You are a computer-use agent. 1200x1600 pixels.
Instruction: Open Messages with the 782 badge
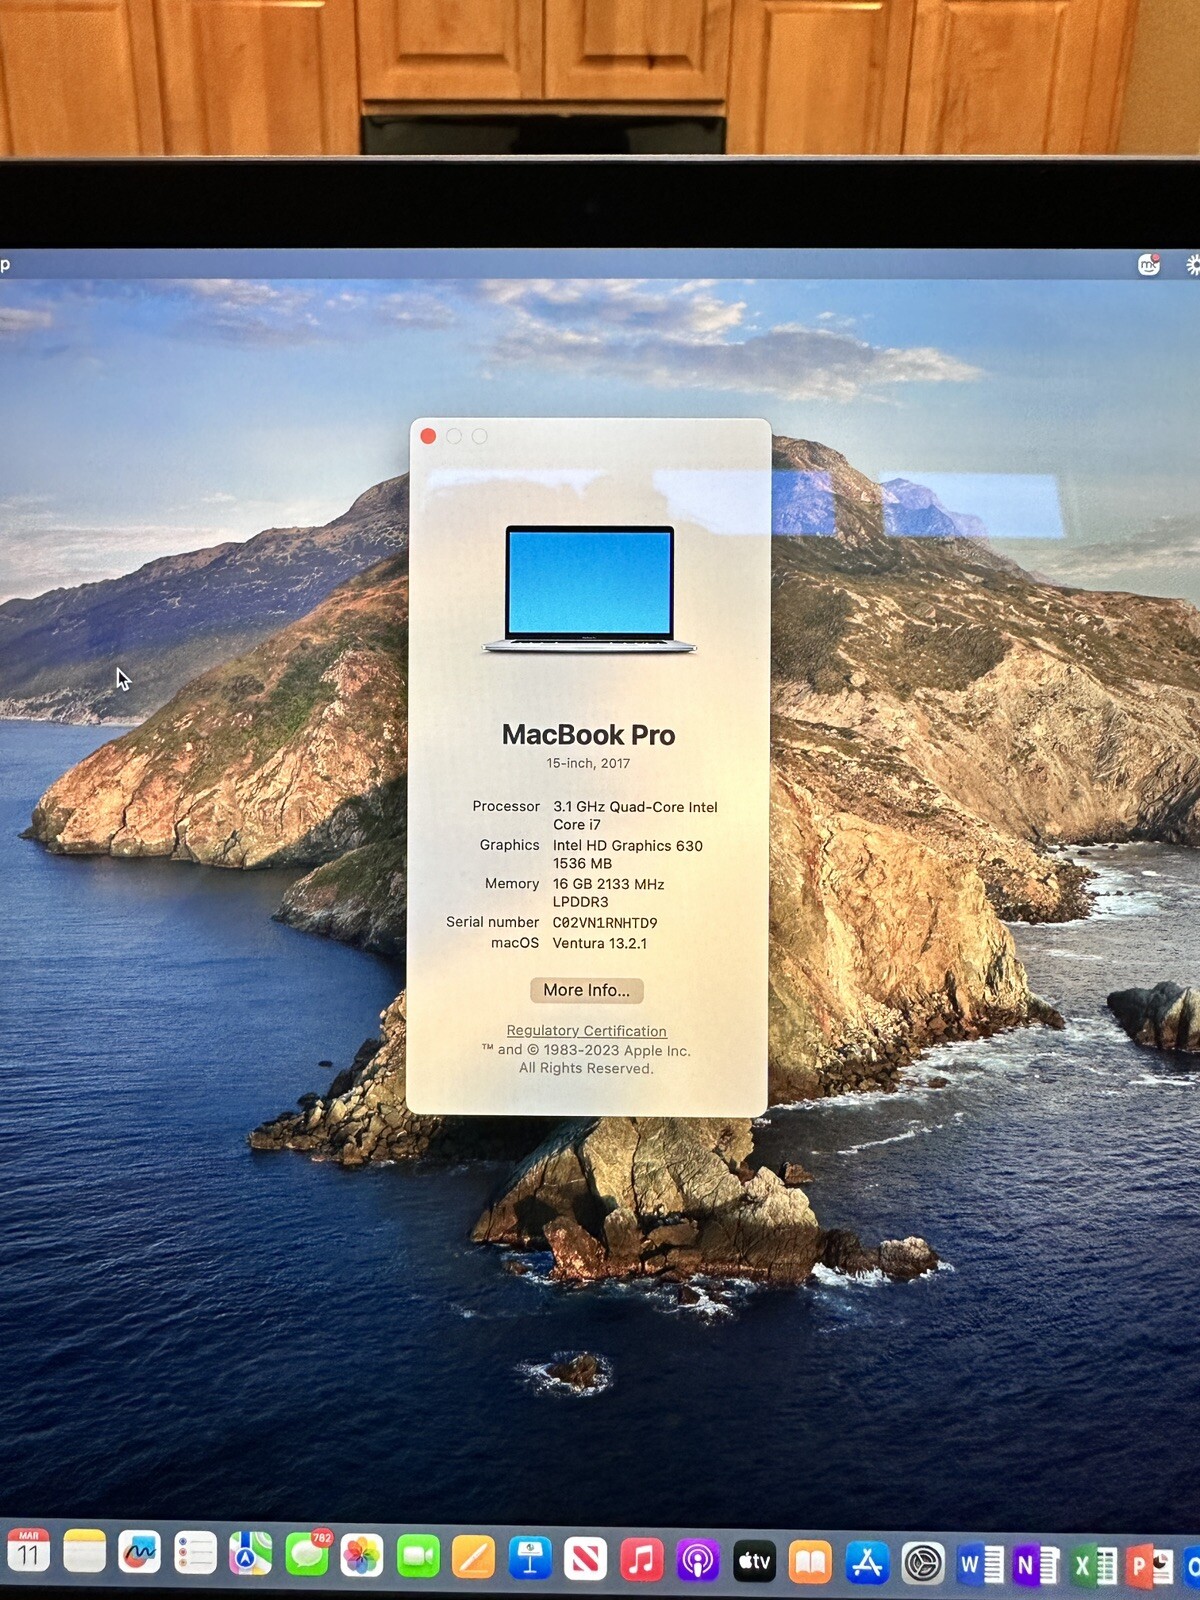click(306, 1556)
